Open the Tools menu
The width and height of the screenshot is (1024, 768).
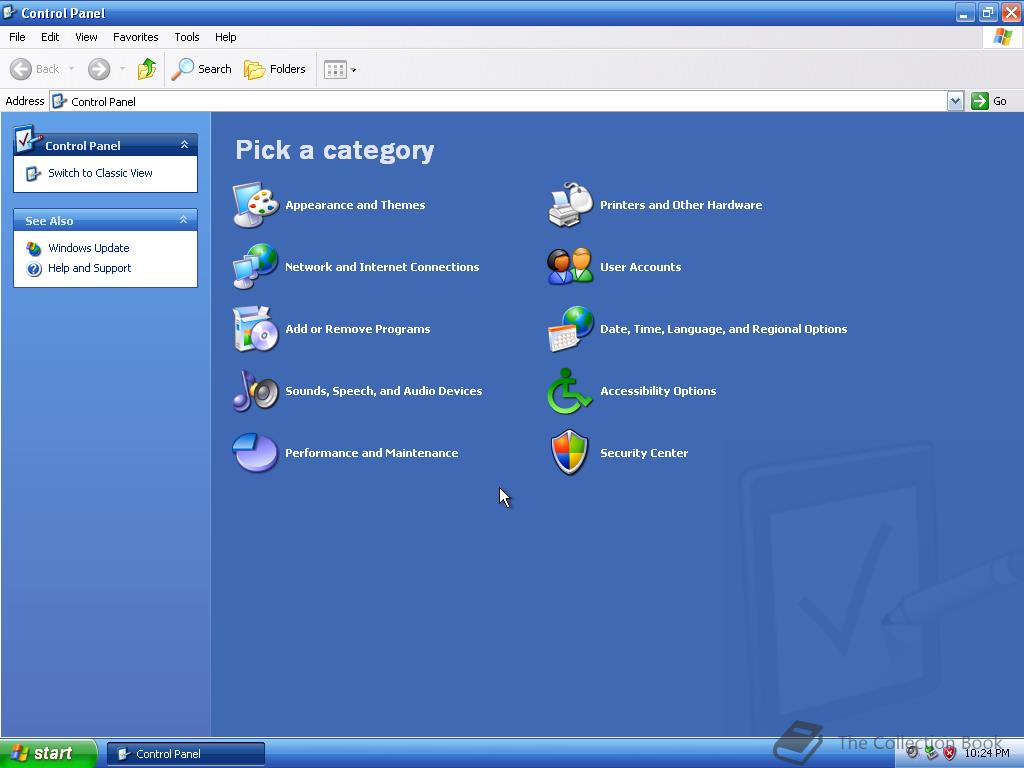coord(187,37)
